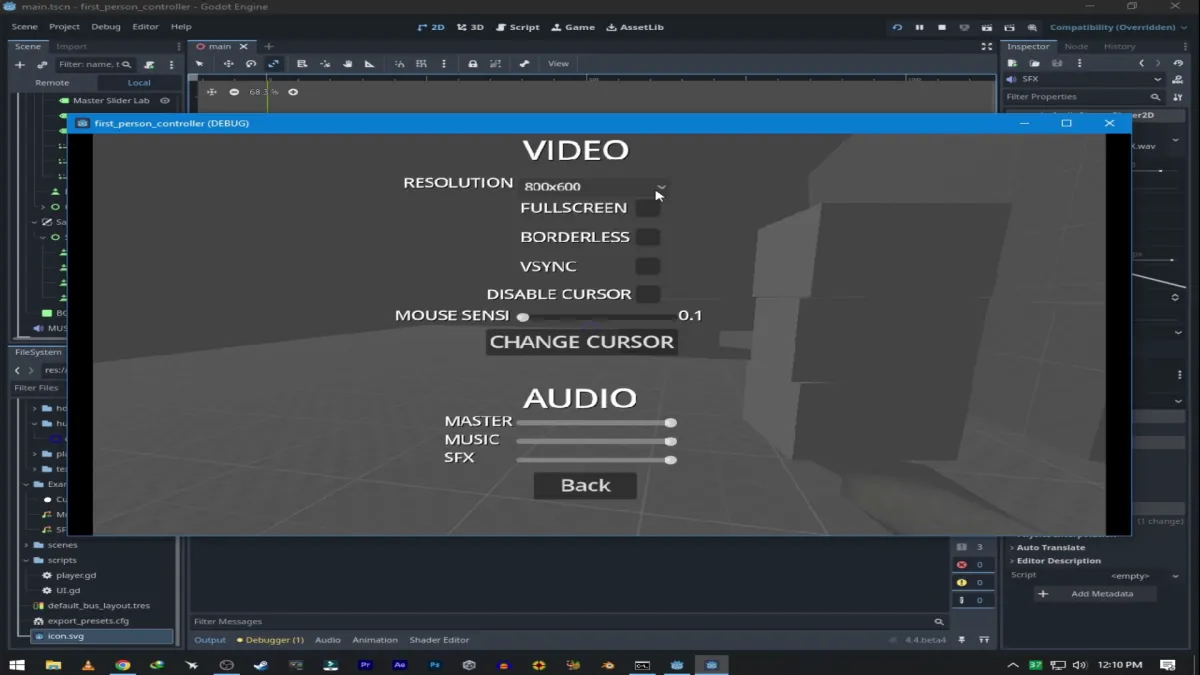Enable the BORDERLESS checkbox

pyautogui.click(x=648, y=237)
